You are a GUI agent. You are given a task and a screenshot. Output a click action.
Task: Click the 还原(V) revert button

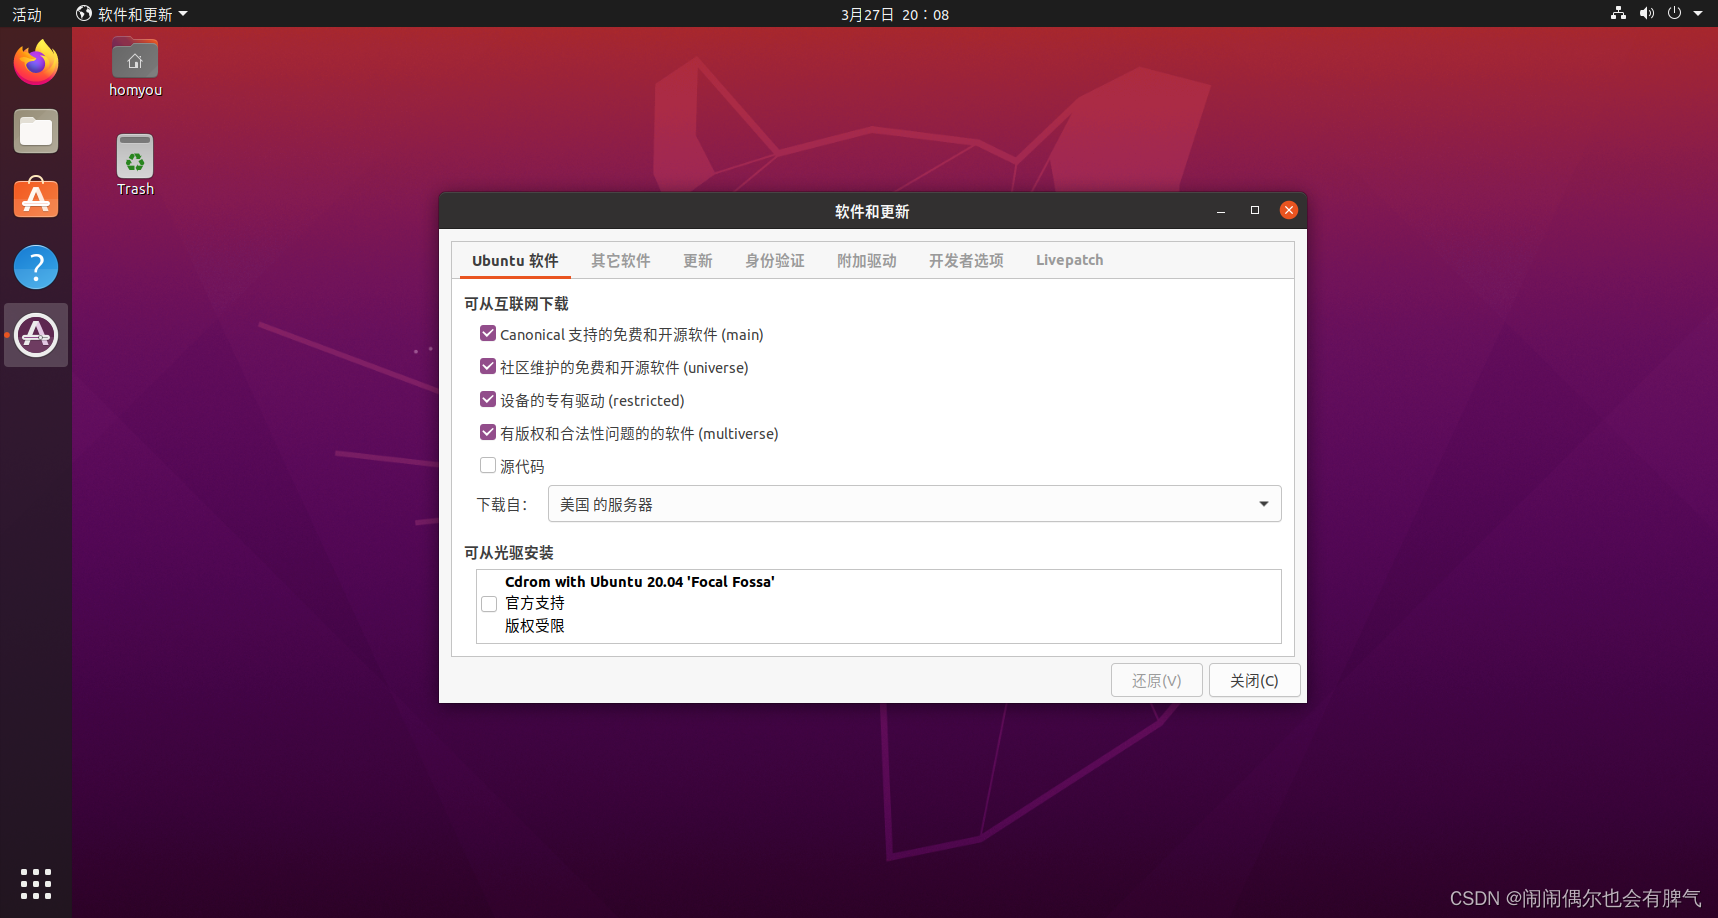[1157, 680]
